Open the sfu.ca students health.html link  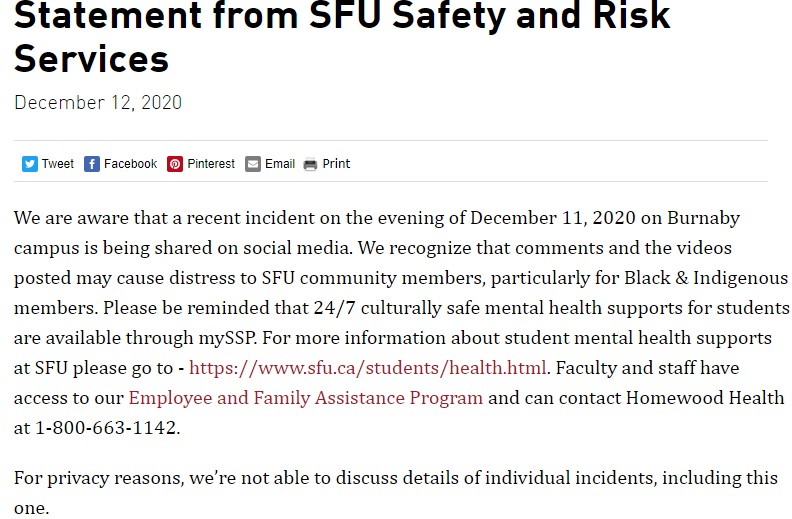[x=368, y=368]
